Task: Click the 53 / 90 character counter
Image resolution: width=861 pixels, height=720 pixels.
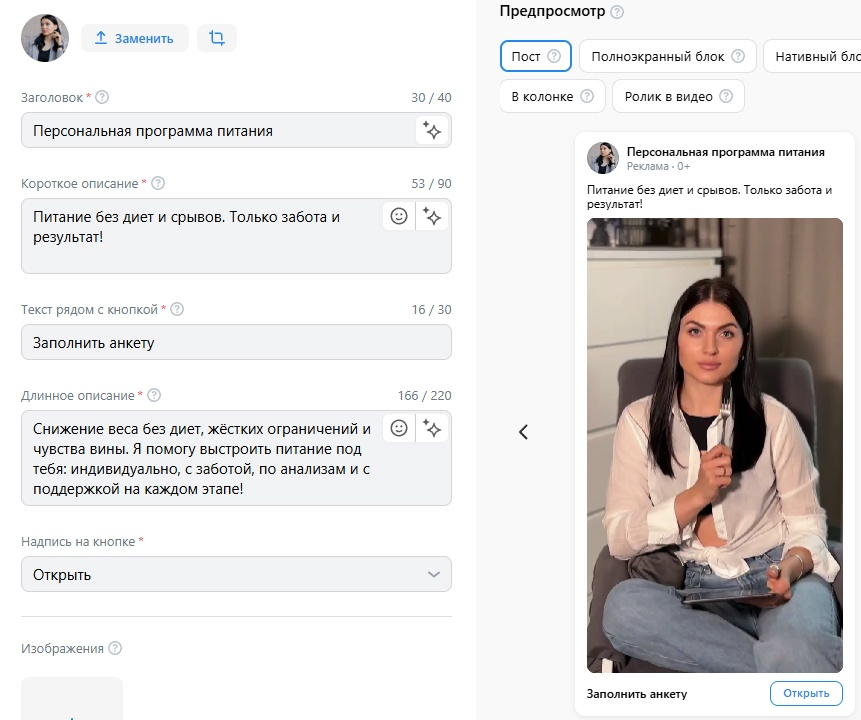Action: pyautogui.click(x=431, y=183)
